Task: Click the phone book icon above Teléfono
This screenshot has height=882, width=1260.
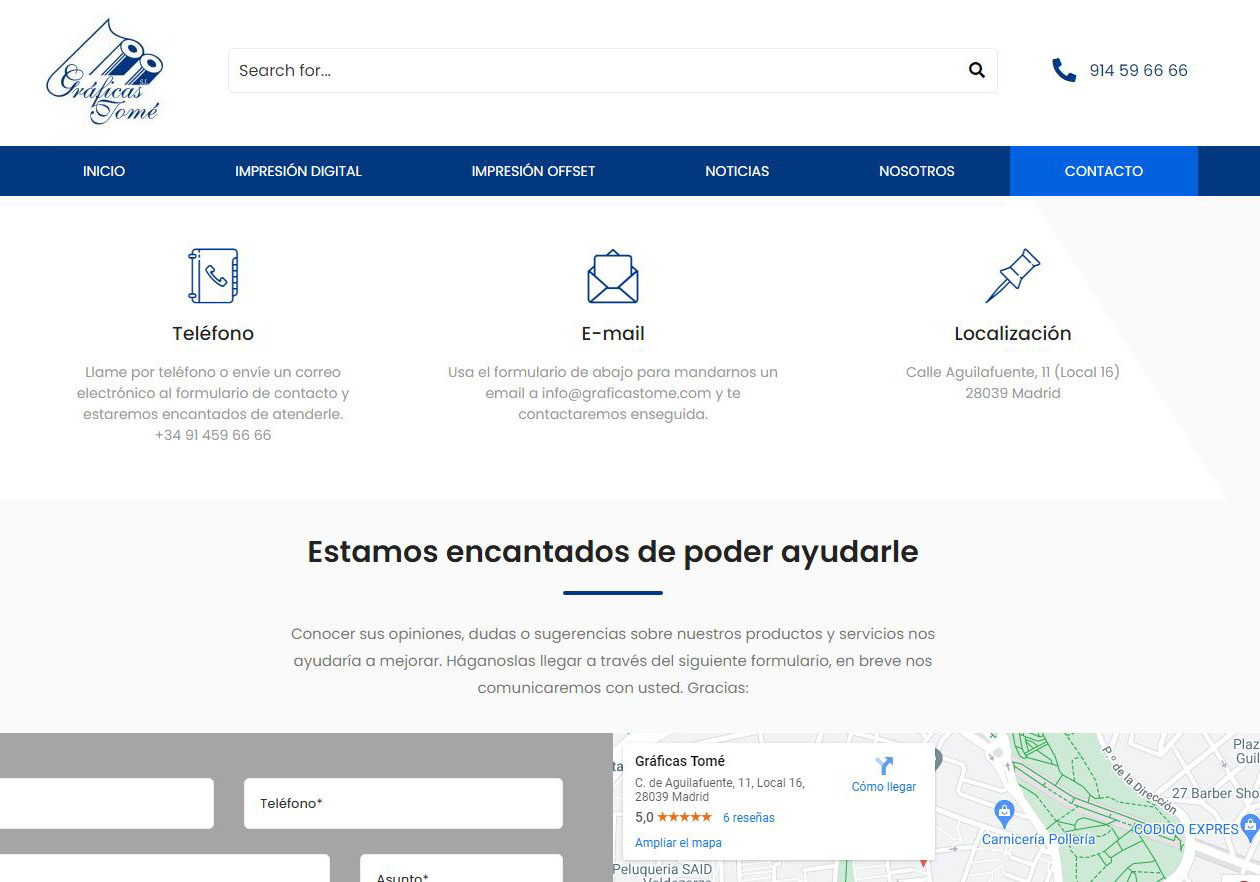Action: pos(213,276)
